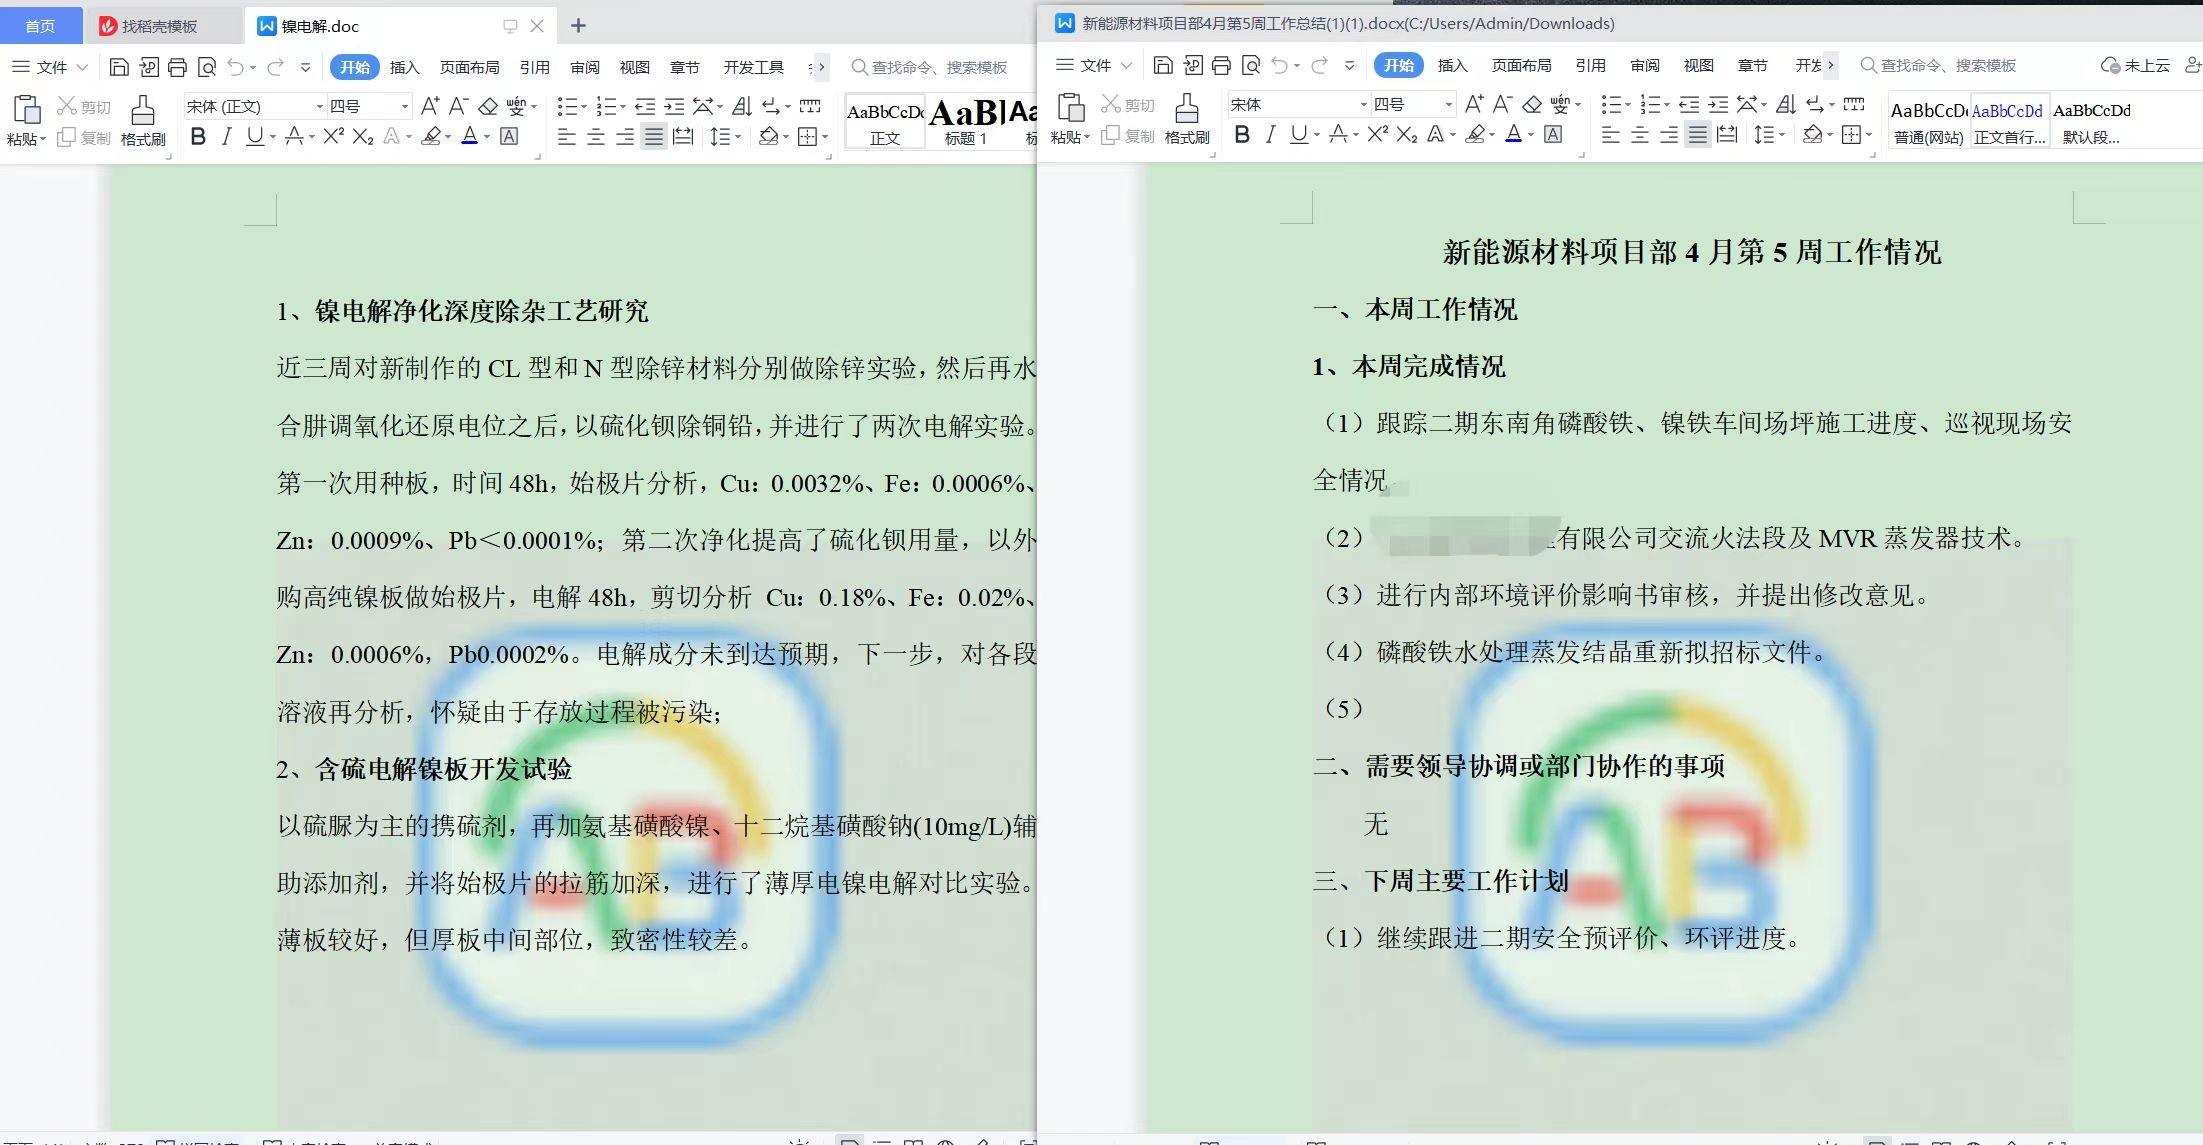Click Print icon in 镍电解.doc window
The width and height of the screenshot is (2203, 1145).
pos(178,67)
